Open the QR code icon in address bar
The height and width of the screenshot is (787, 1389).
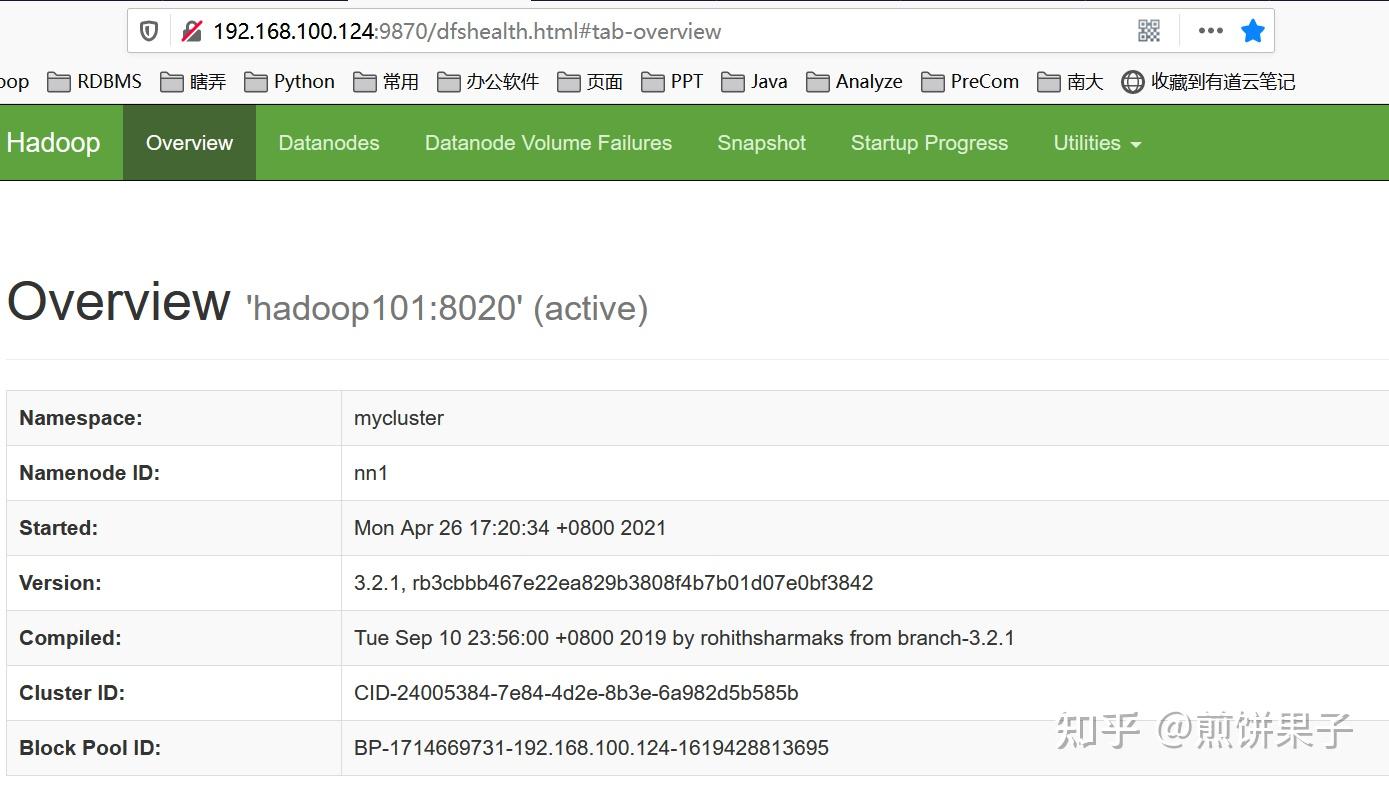(x=1147, y=30)
